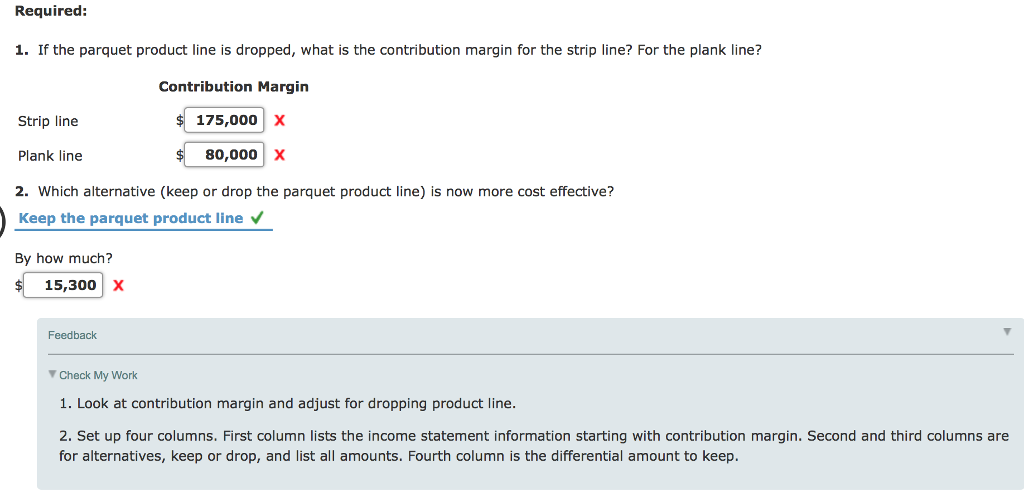Screen dimensions: 1024x502
Task: Click the By how much amount field
Action: (x=63, y=285)
